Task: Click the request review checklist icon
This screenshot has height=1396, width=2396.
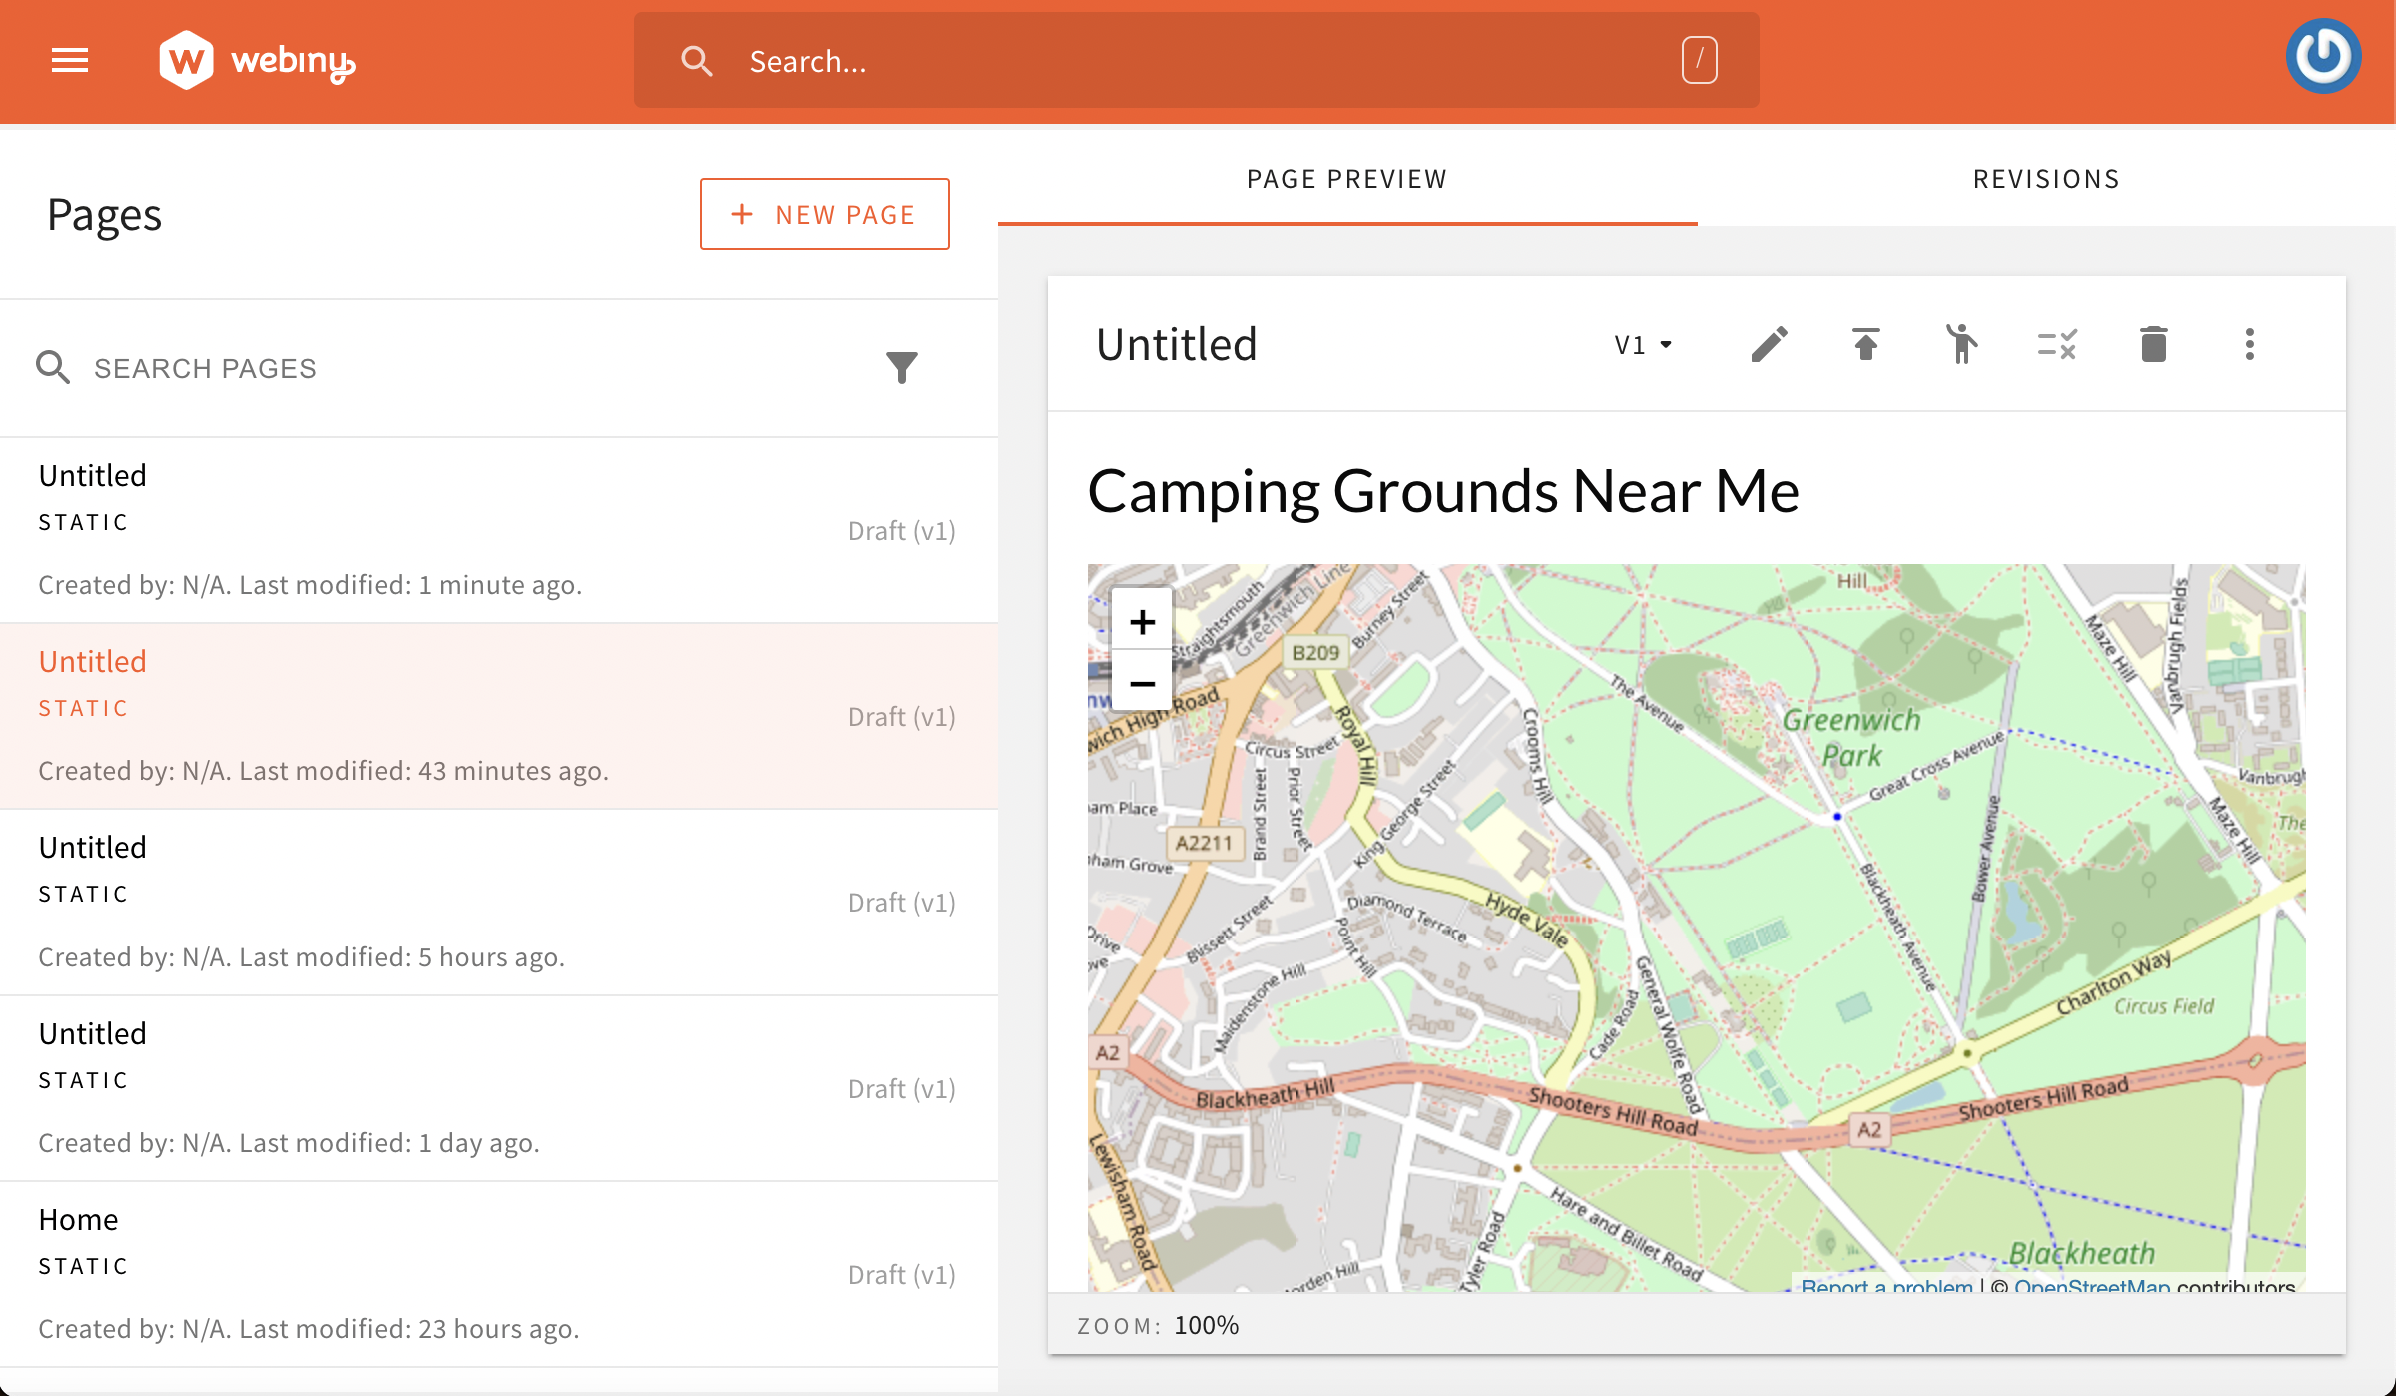Action: [2057, 345]
